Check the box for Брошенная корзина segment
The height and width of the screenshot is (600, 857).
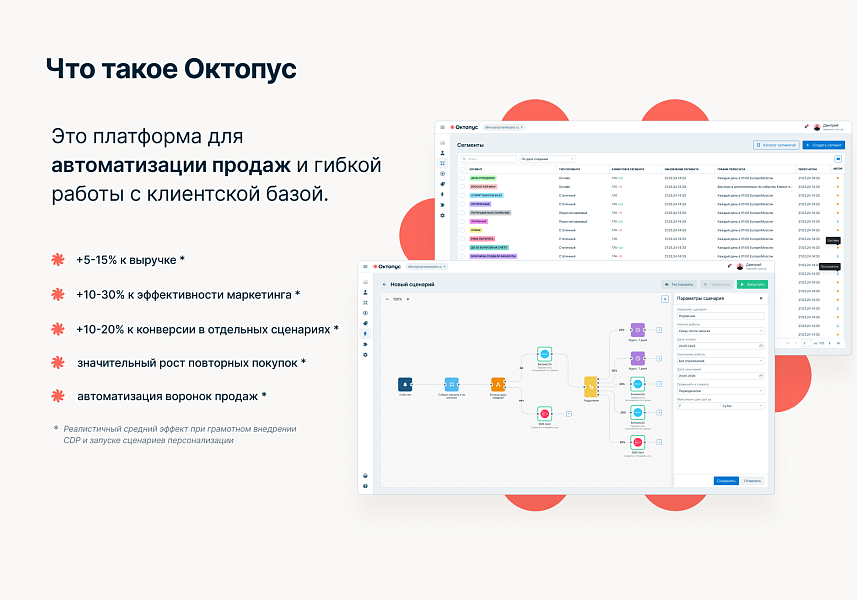point(462,186)
